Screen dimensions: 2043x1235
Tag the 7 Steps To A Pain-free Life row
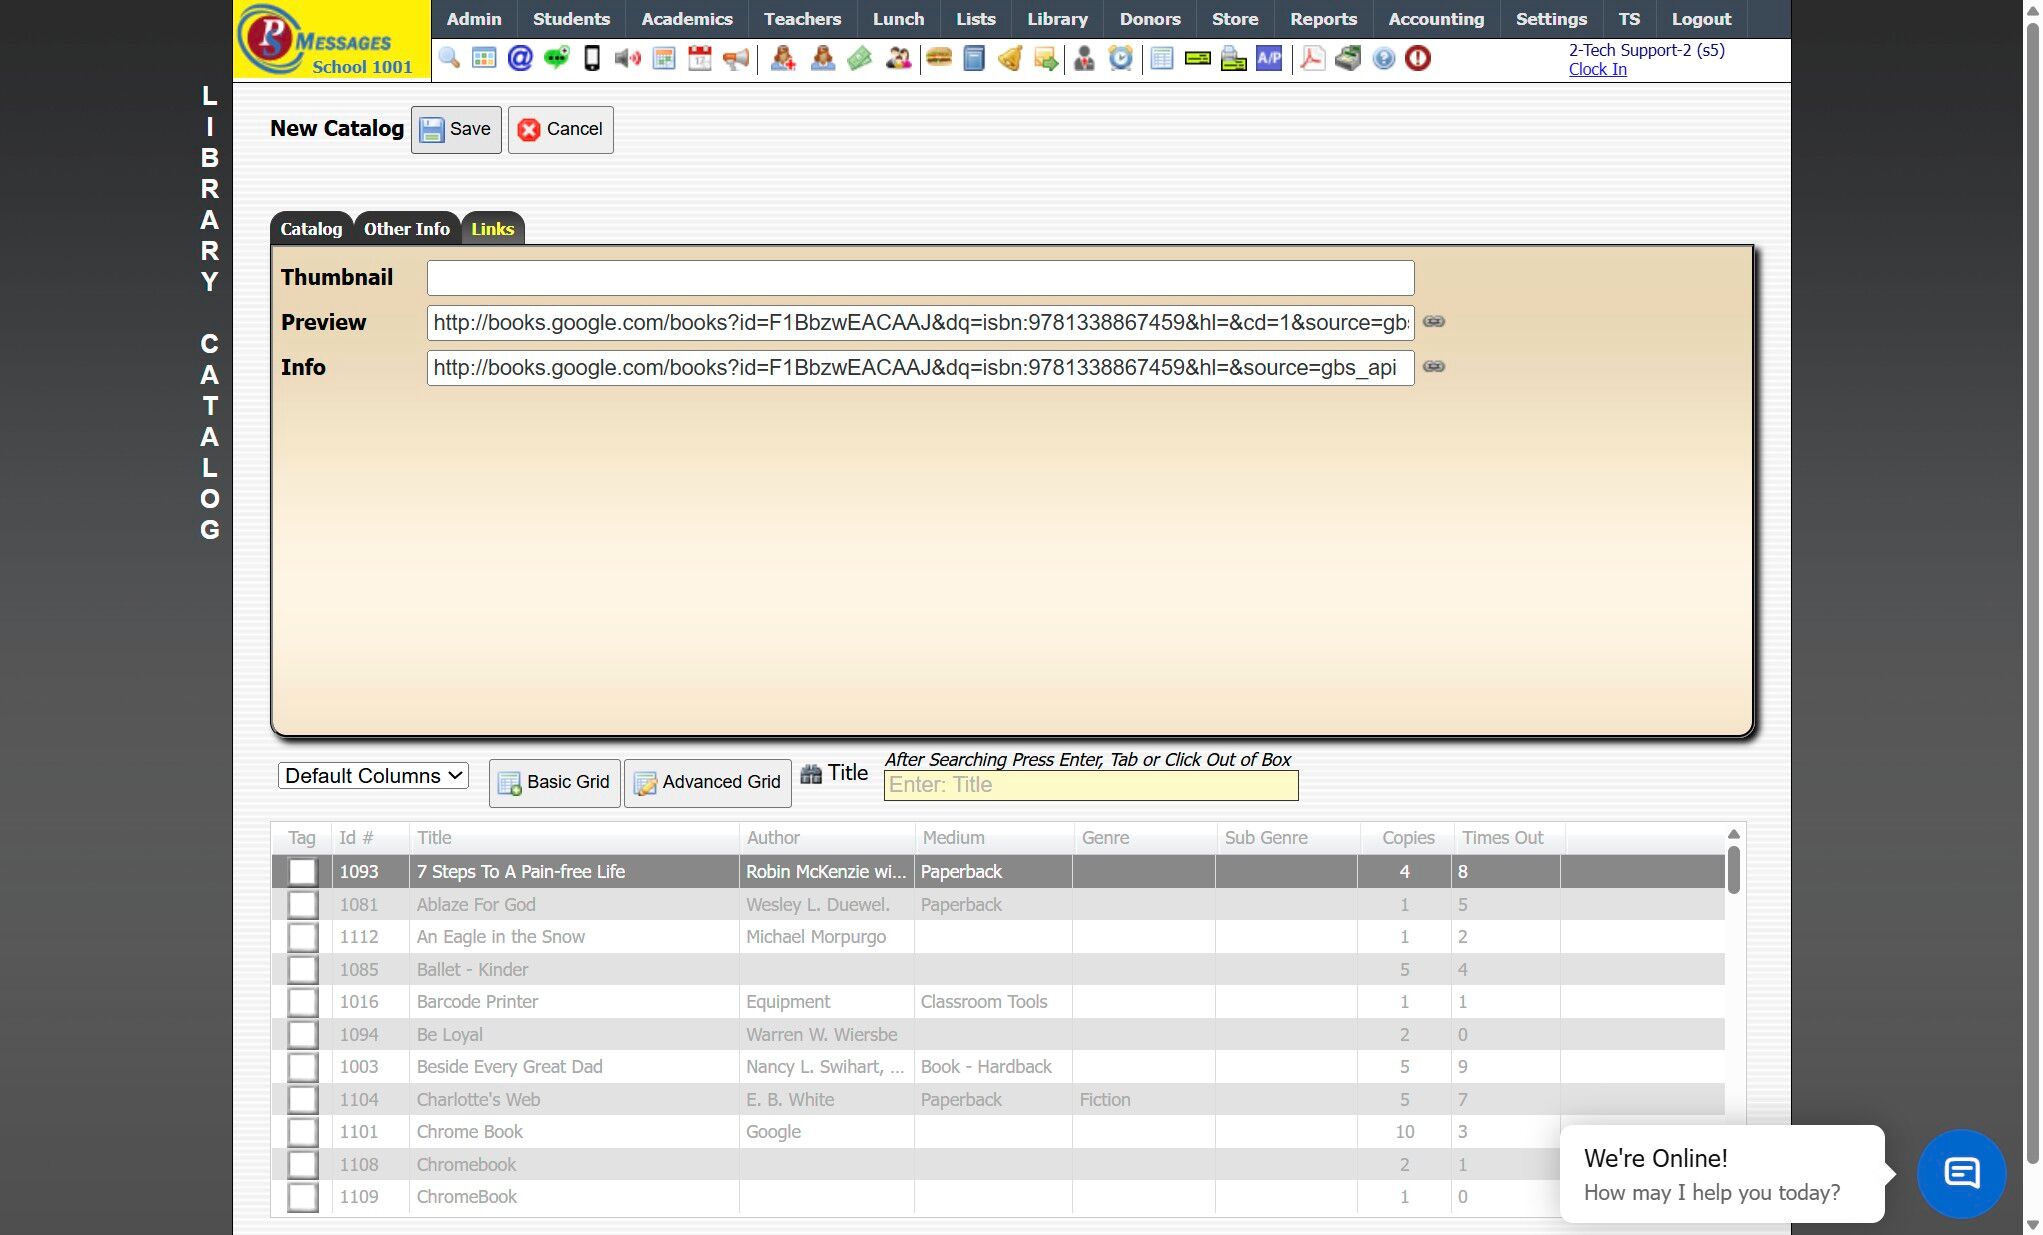(302, 872)
